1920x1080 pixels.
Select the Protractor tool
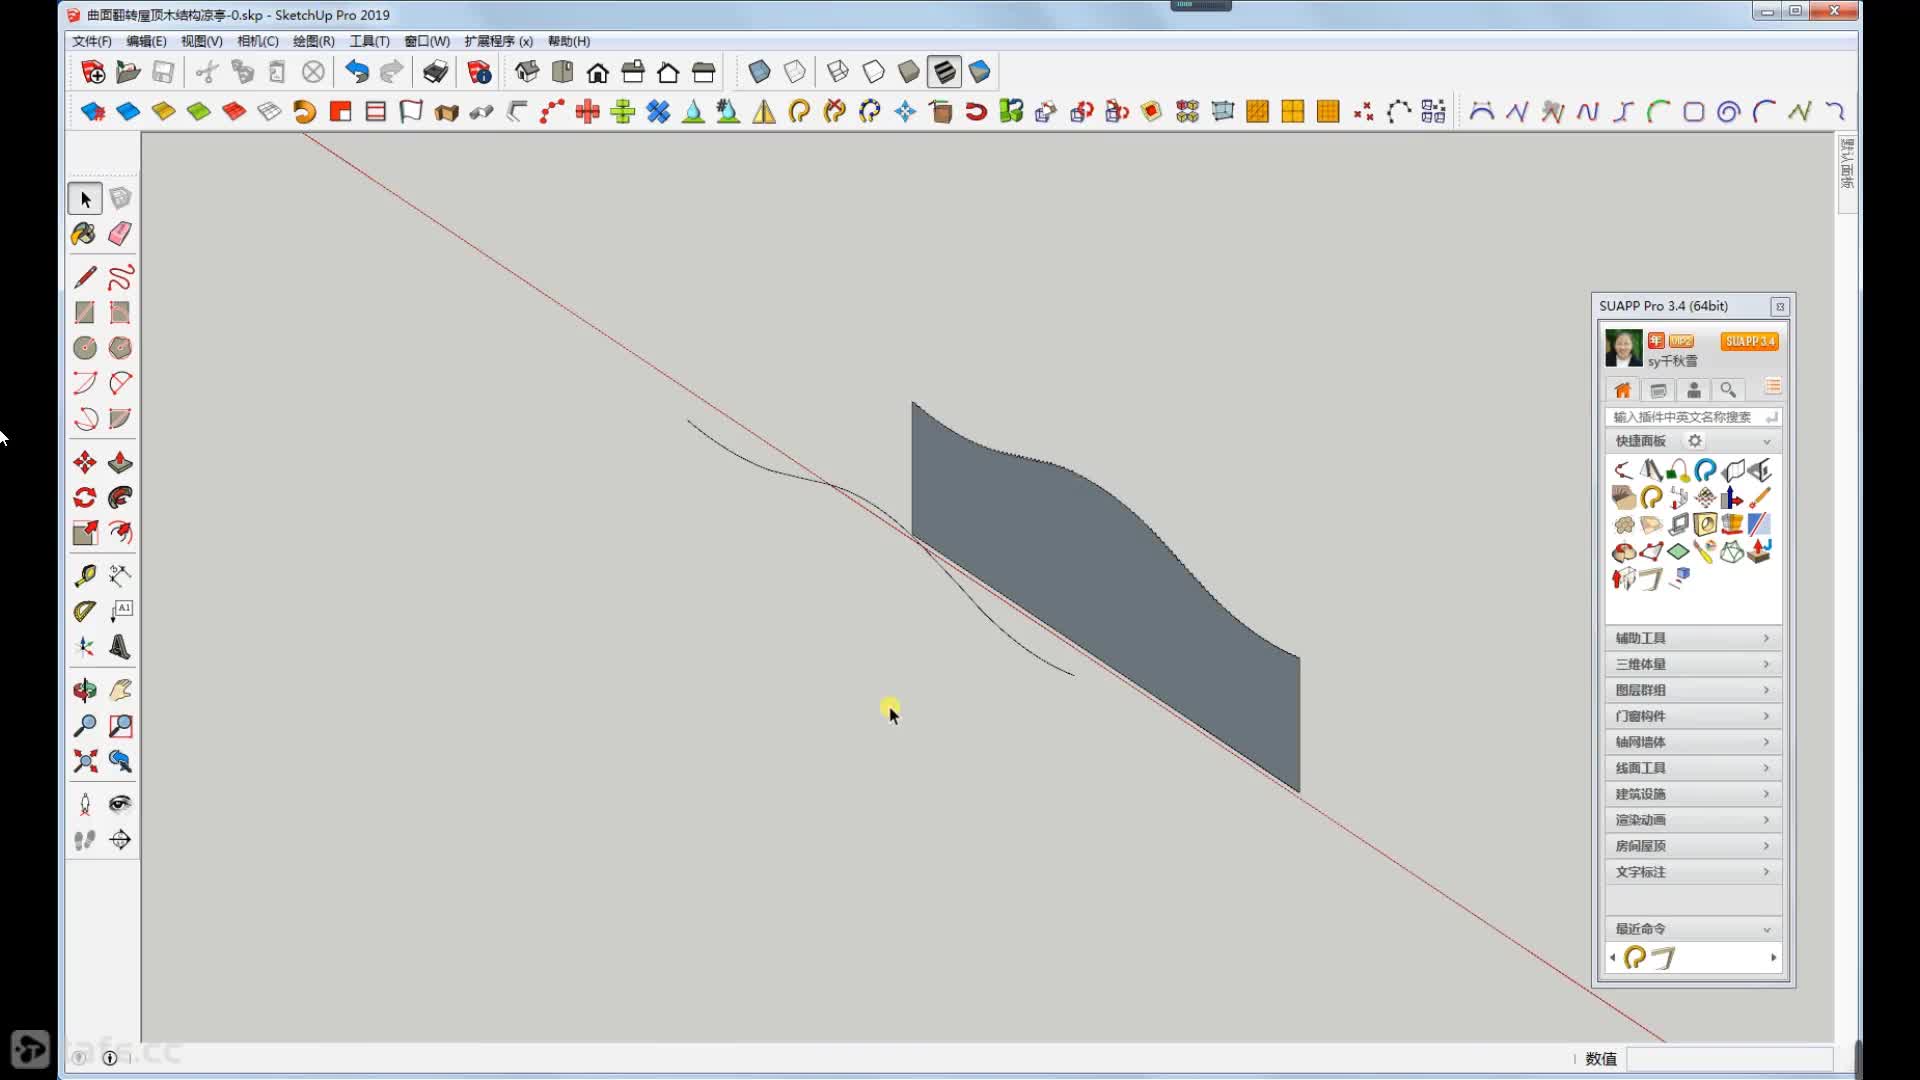pyautogui.click(x=85, y=610)
